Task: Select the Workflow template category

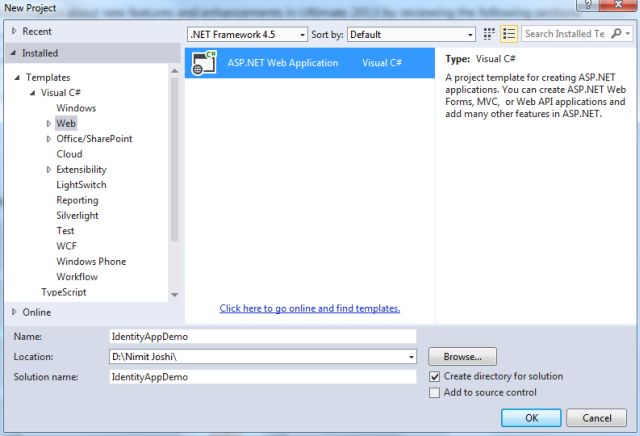Action: (77, 277)
